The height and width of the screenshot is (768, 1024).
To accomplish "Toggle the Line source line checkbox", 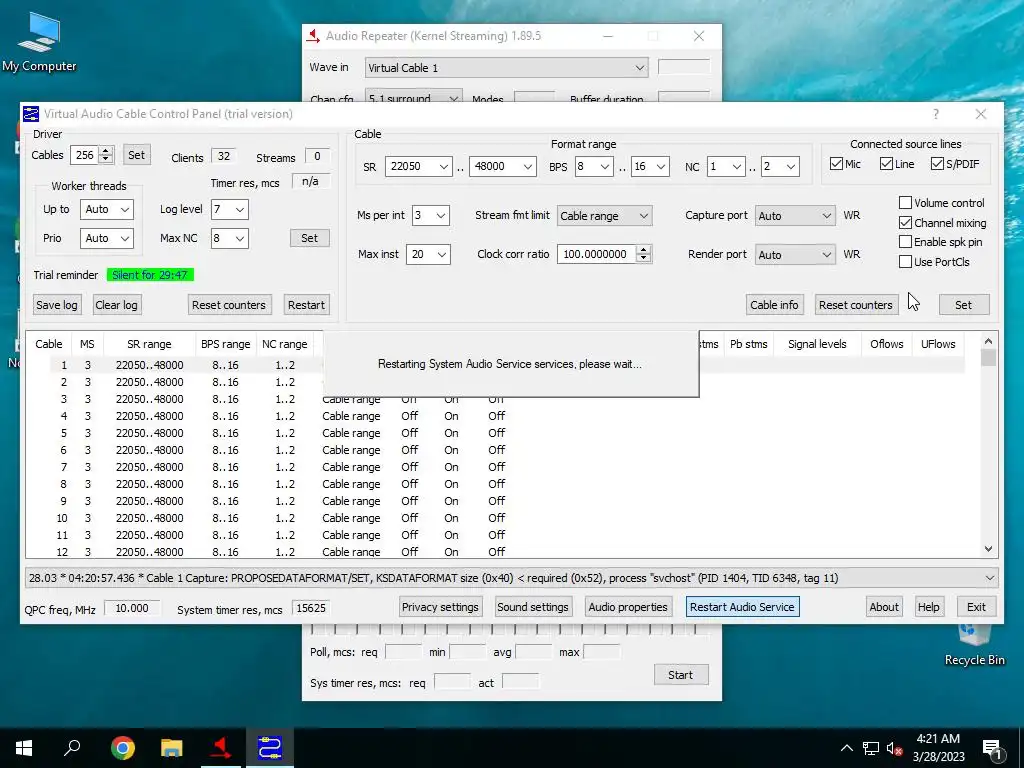I will [886, 164].
